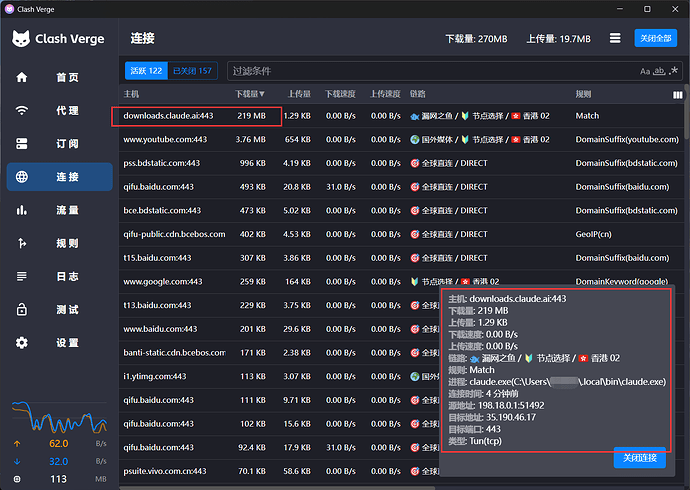Toggle match whole word (ab) filter
690x490 pixels.
(659, 71)
